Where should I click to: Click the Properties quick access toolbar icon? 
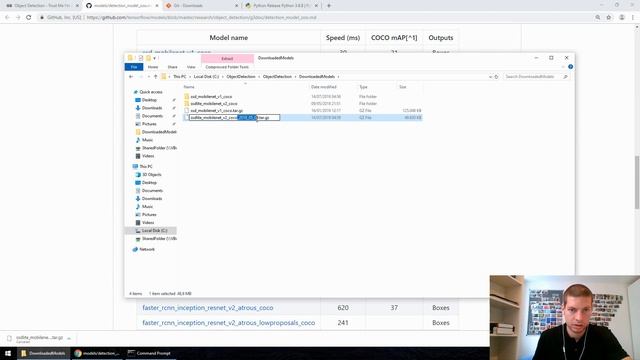tap(141, 58)
